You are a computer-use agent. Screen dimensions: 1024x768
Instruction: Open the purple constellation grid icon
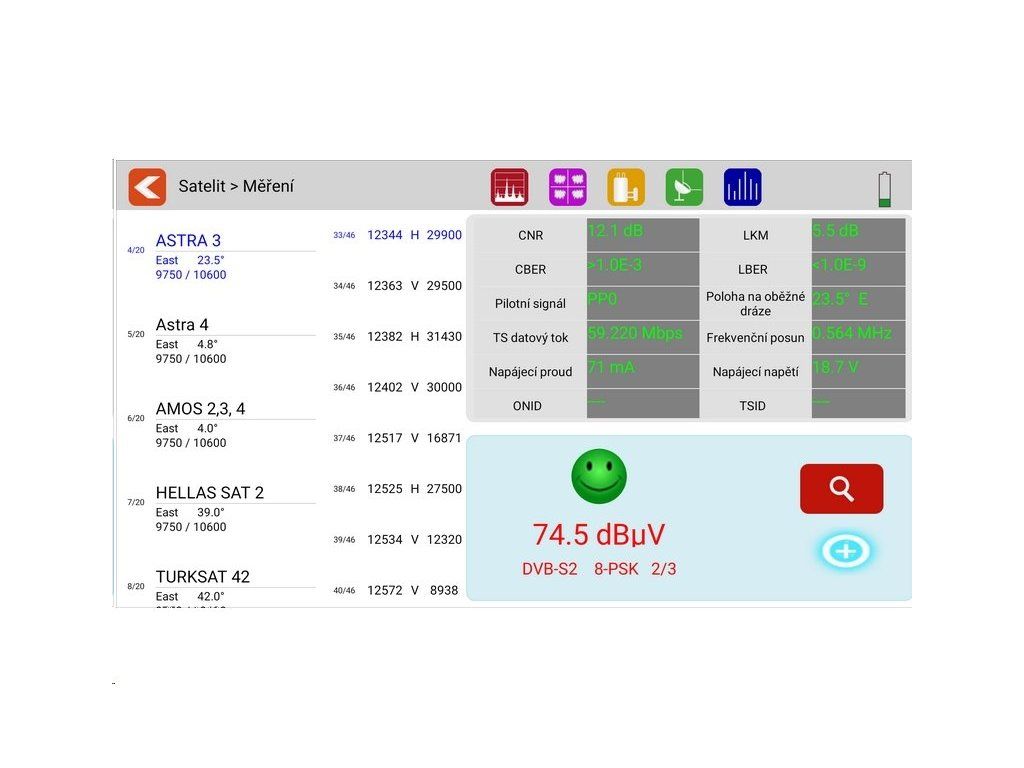[568, 187]
